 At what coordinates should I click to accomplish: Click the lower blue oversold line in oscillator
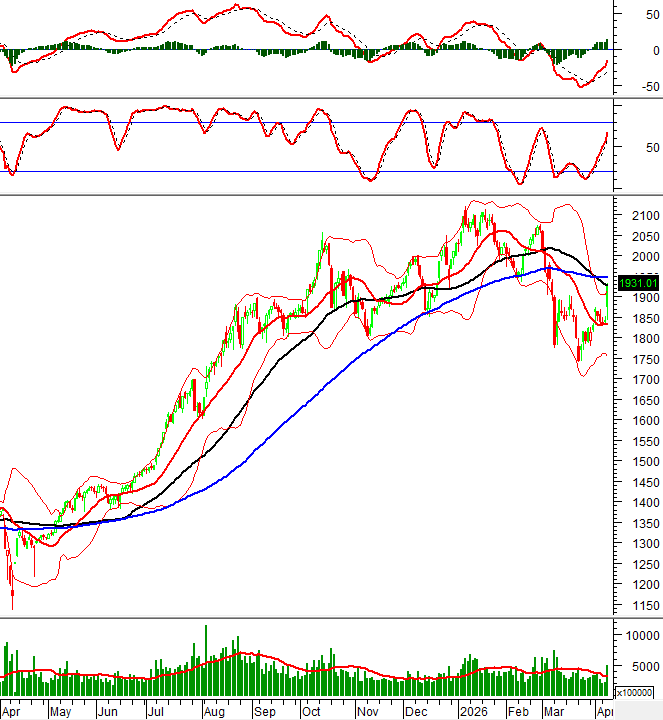[300, 171]
